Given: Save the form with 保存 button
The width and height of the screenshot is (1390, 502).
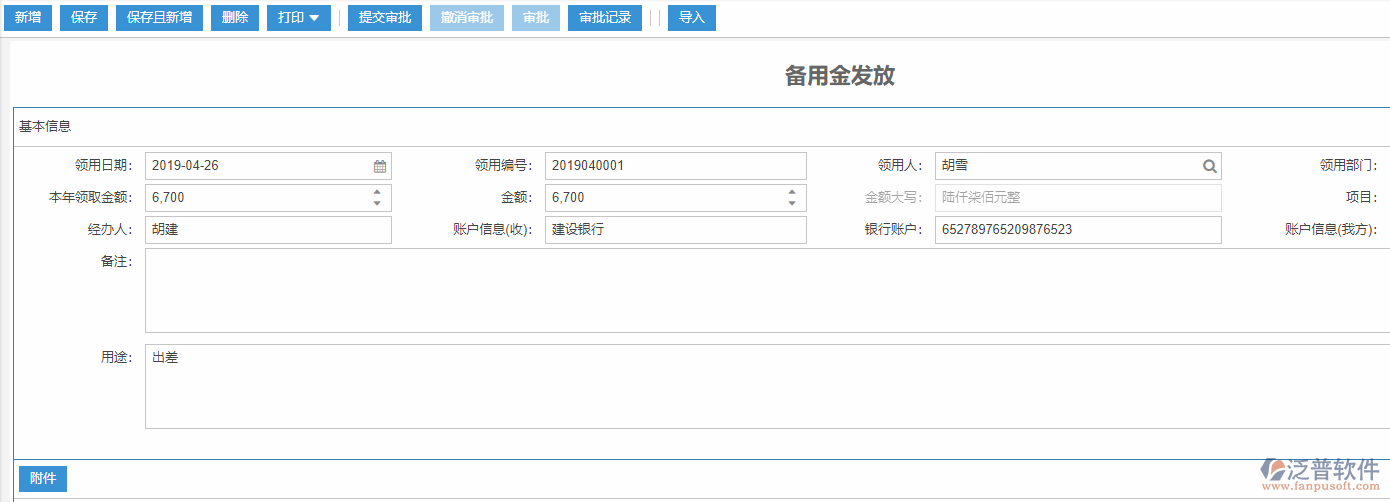Looking at the screenshot, I should 84,18.
